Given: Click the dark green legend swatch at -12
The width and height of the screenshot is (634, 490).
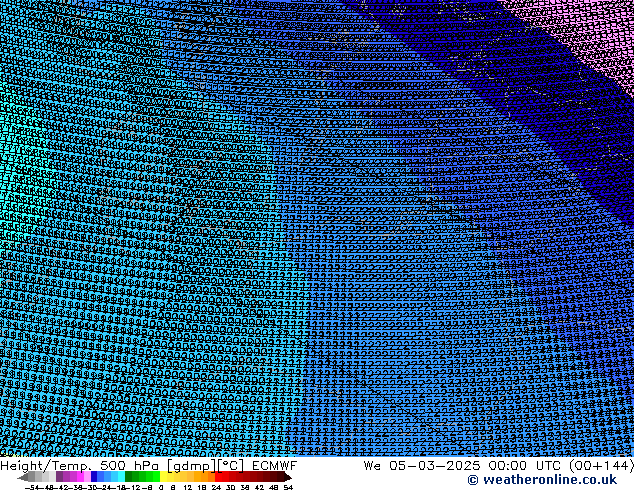Looking at the screenshot, I should coord(129,476).
